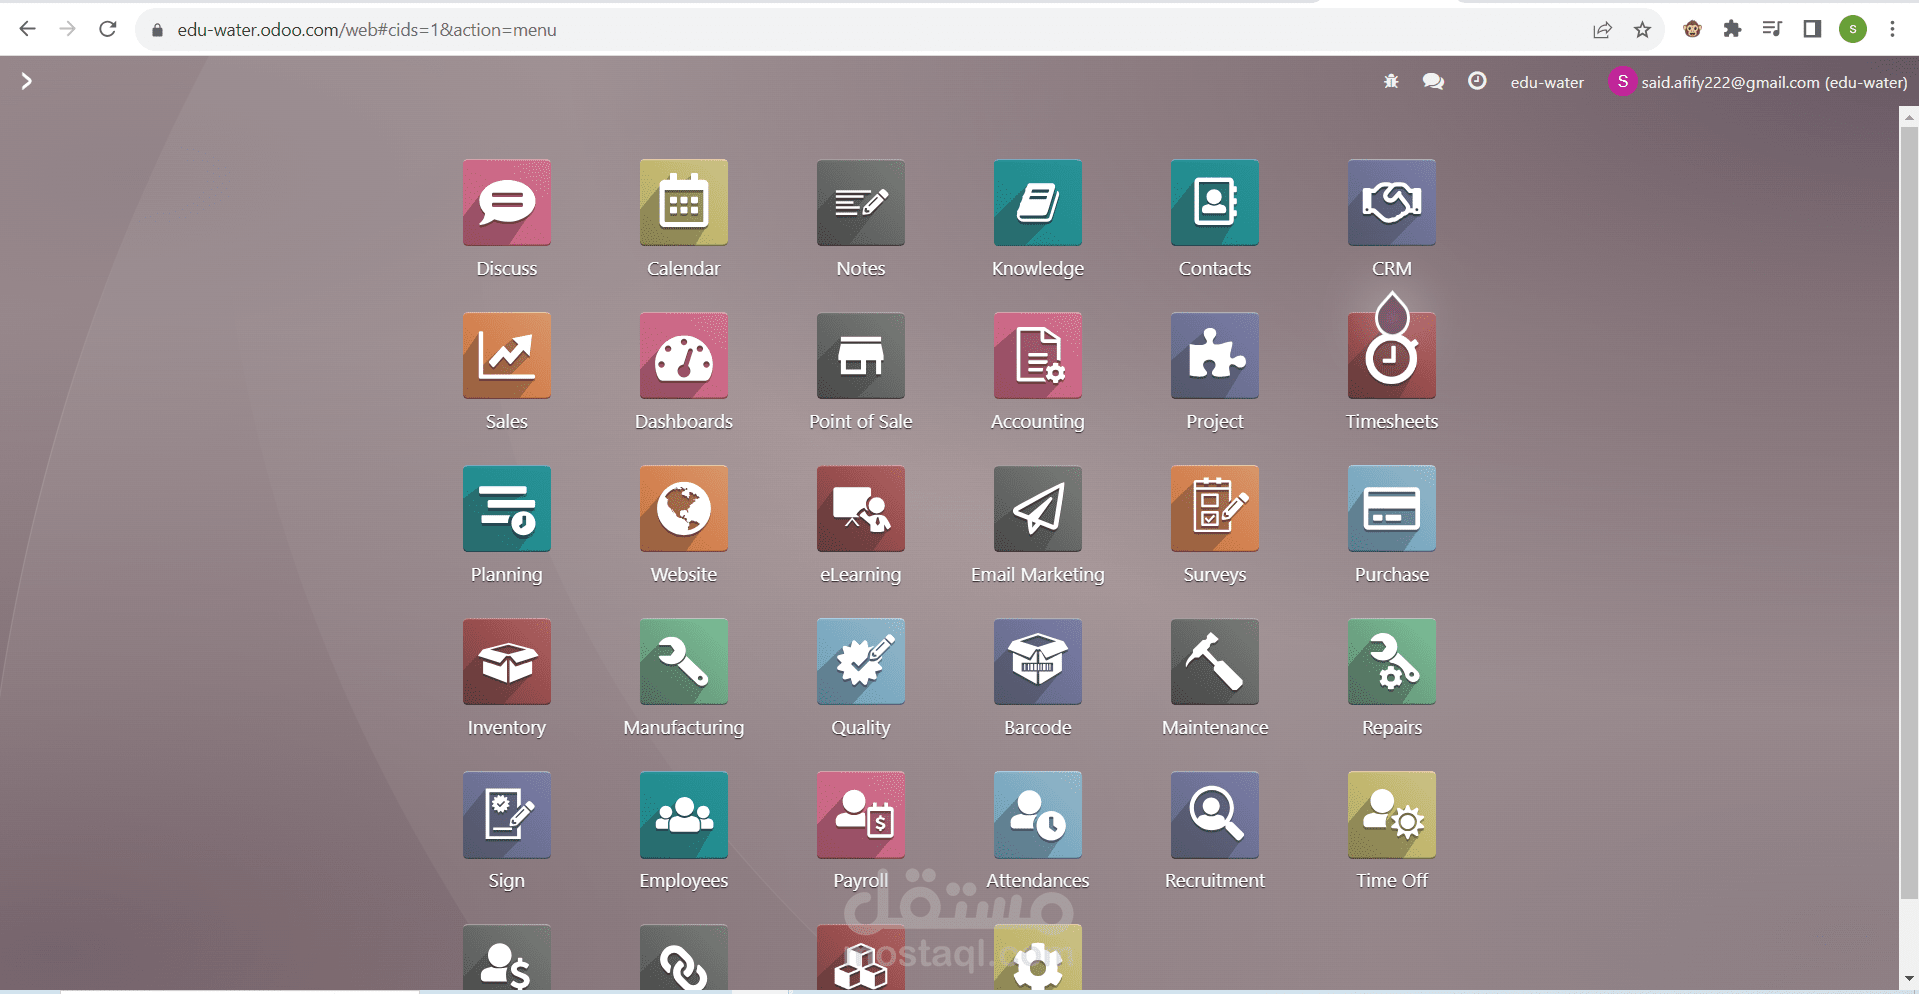Reload the page with the browser refresh button
The image size is (1919, 994).
tap(108, 29)
